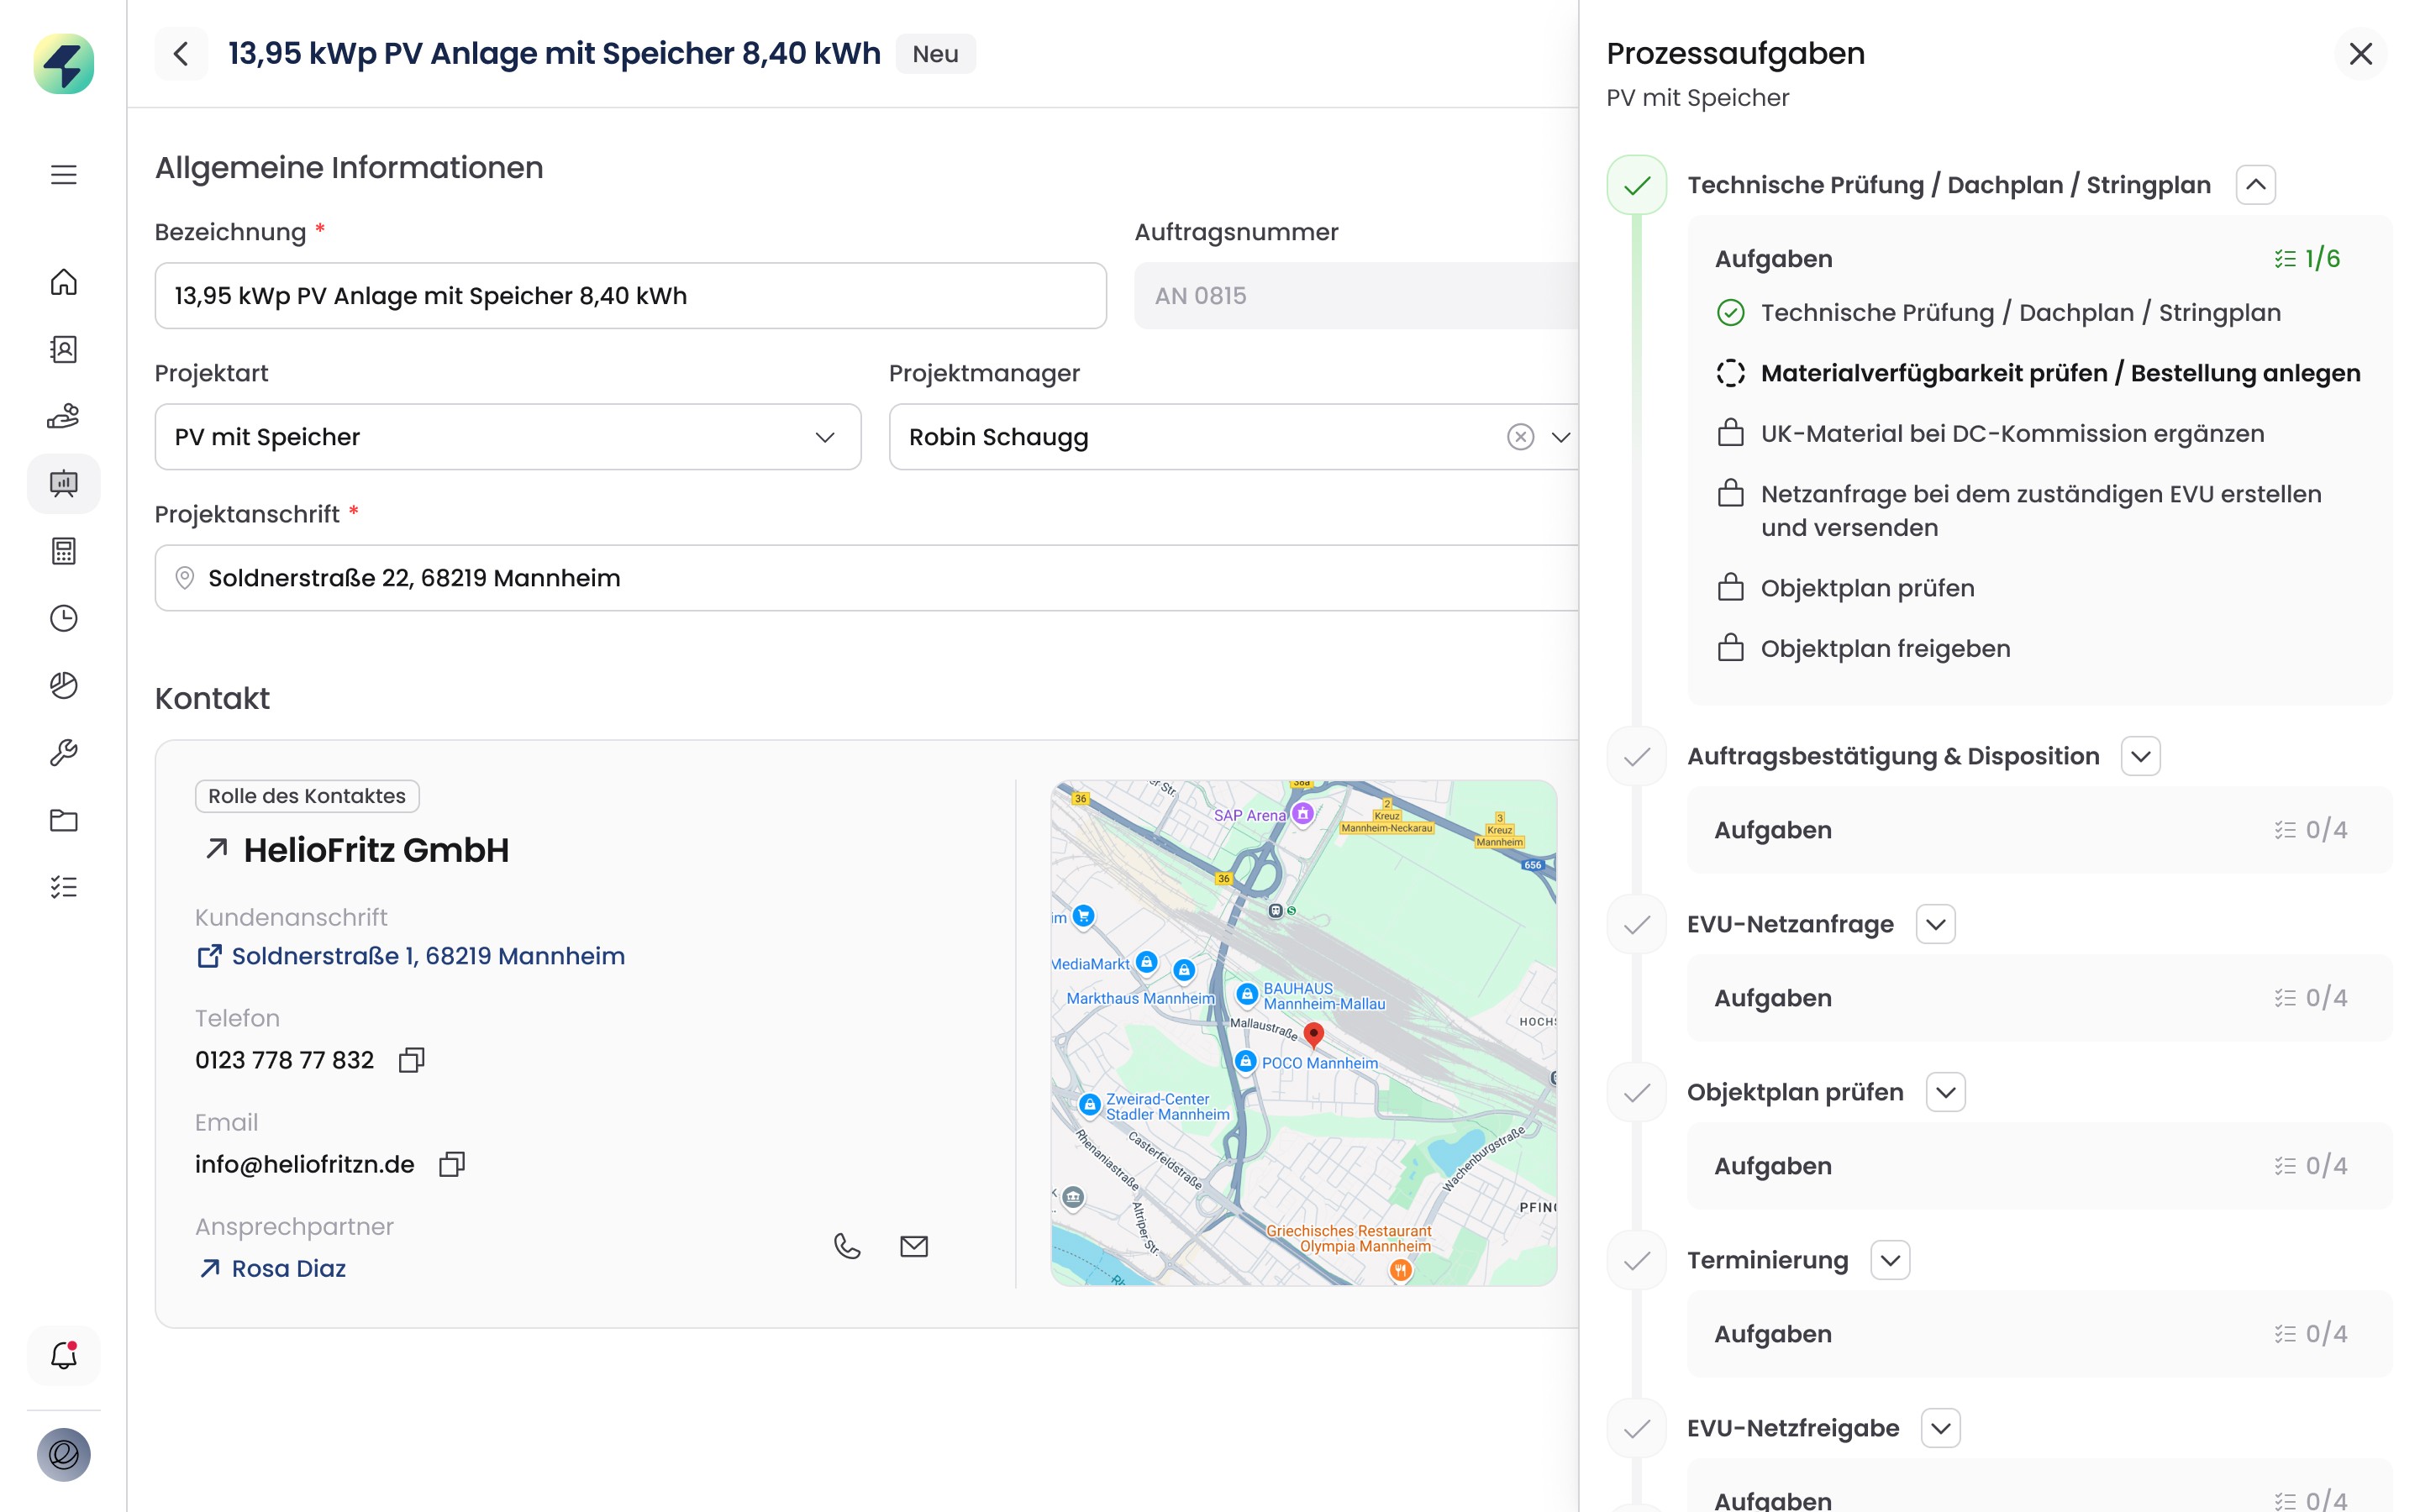Copy the email info@heliofritzn.de
2420x1512 pixels.
click(x=452, y=1164)
